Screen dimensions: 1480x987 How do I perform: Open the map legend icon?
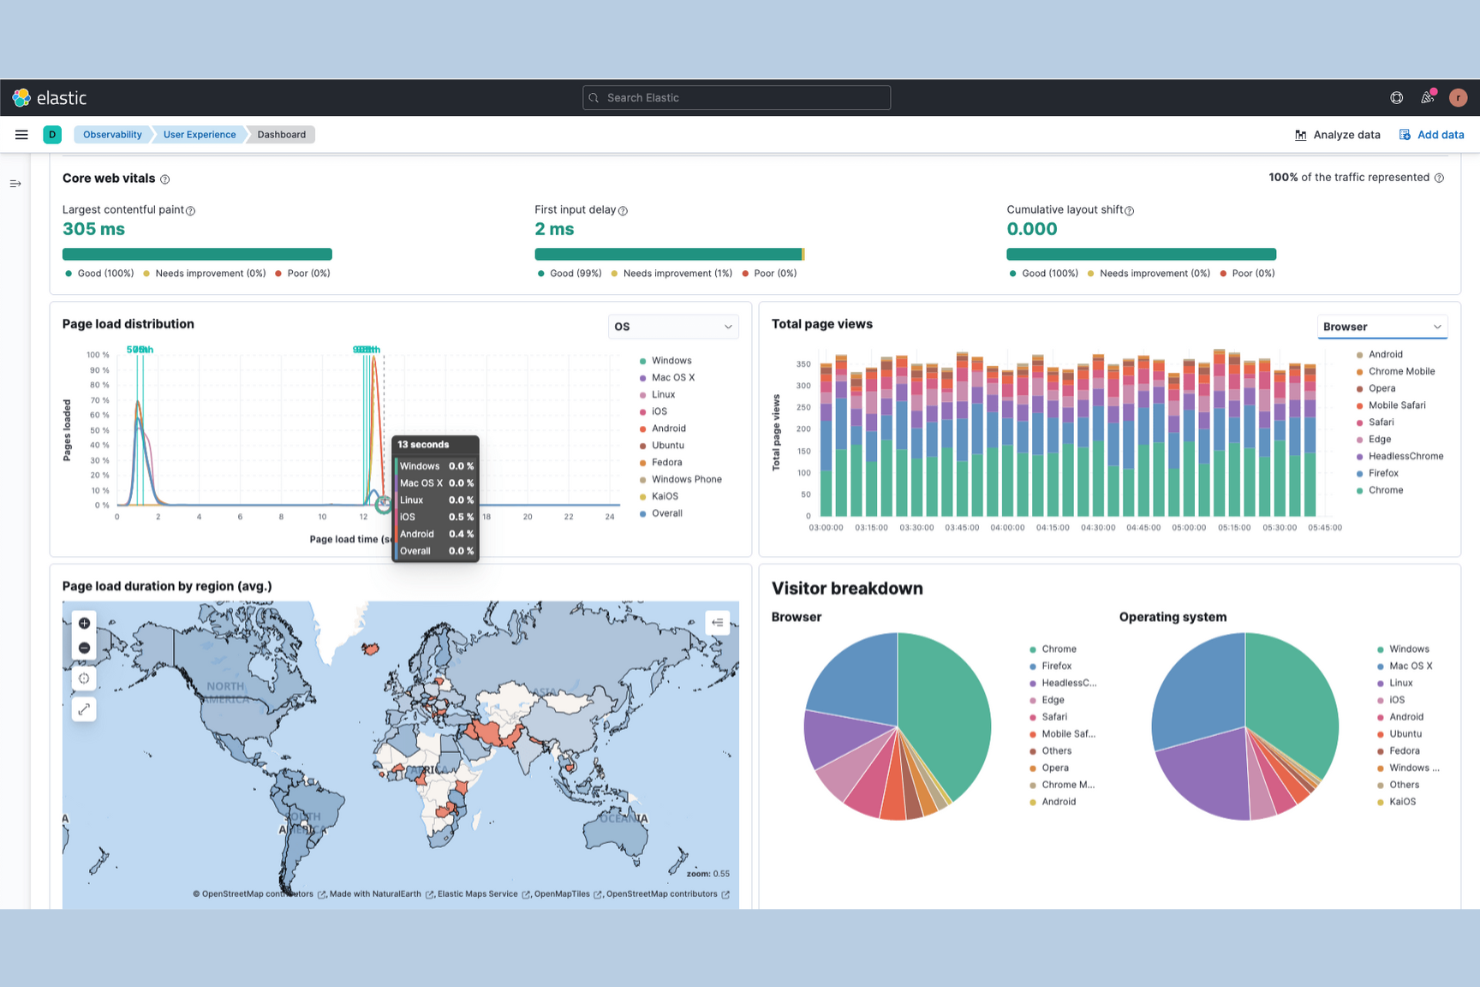coord(717,622)
